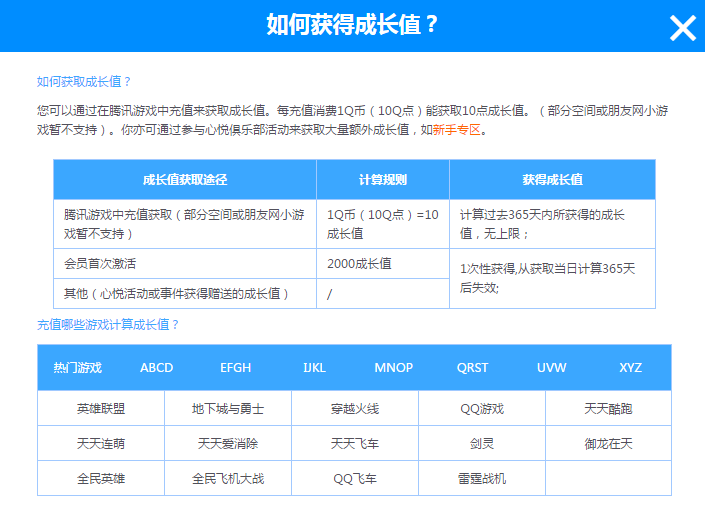Switch to the UVW tab

coord(551,368)
